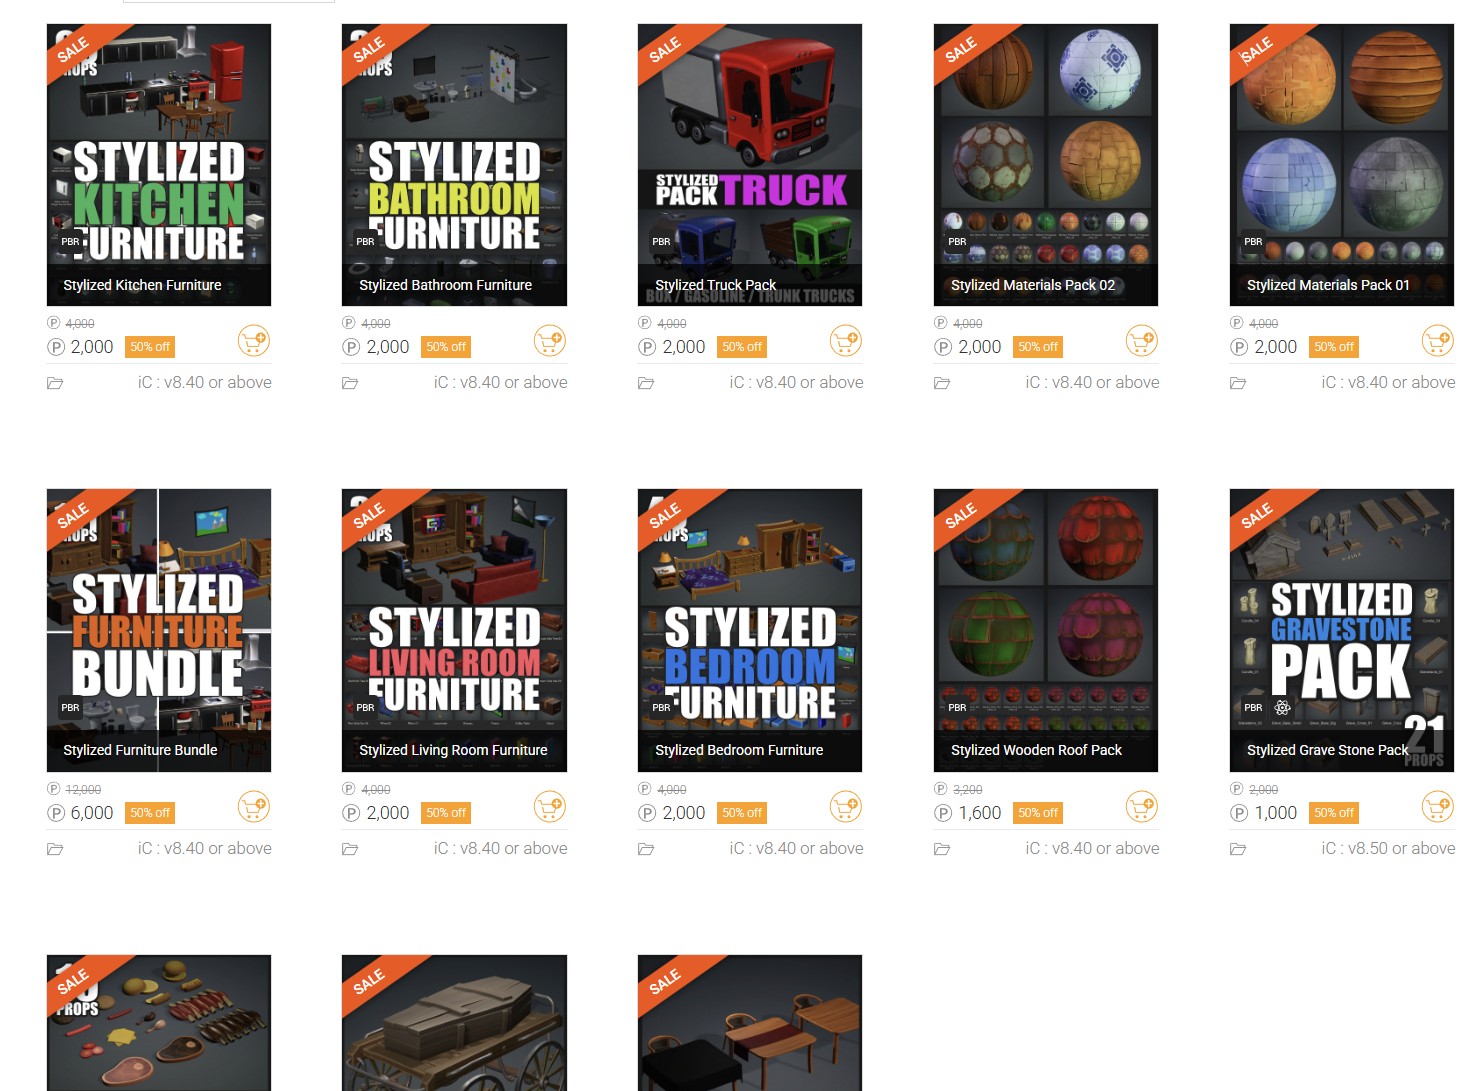This screenshot has width=1483, height=1091.
Task: Add Stylized Materials Pack 02 to cart
Action: pos(1142,341)
